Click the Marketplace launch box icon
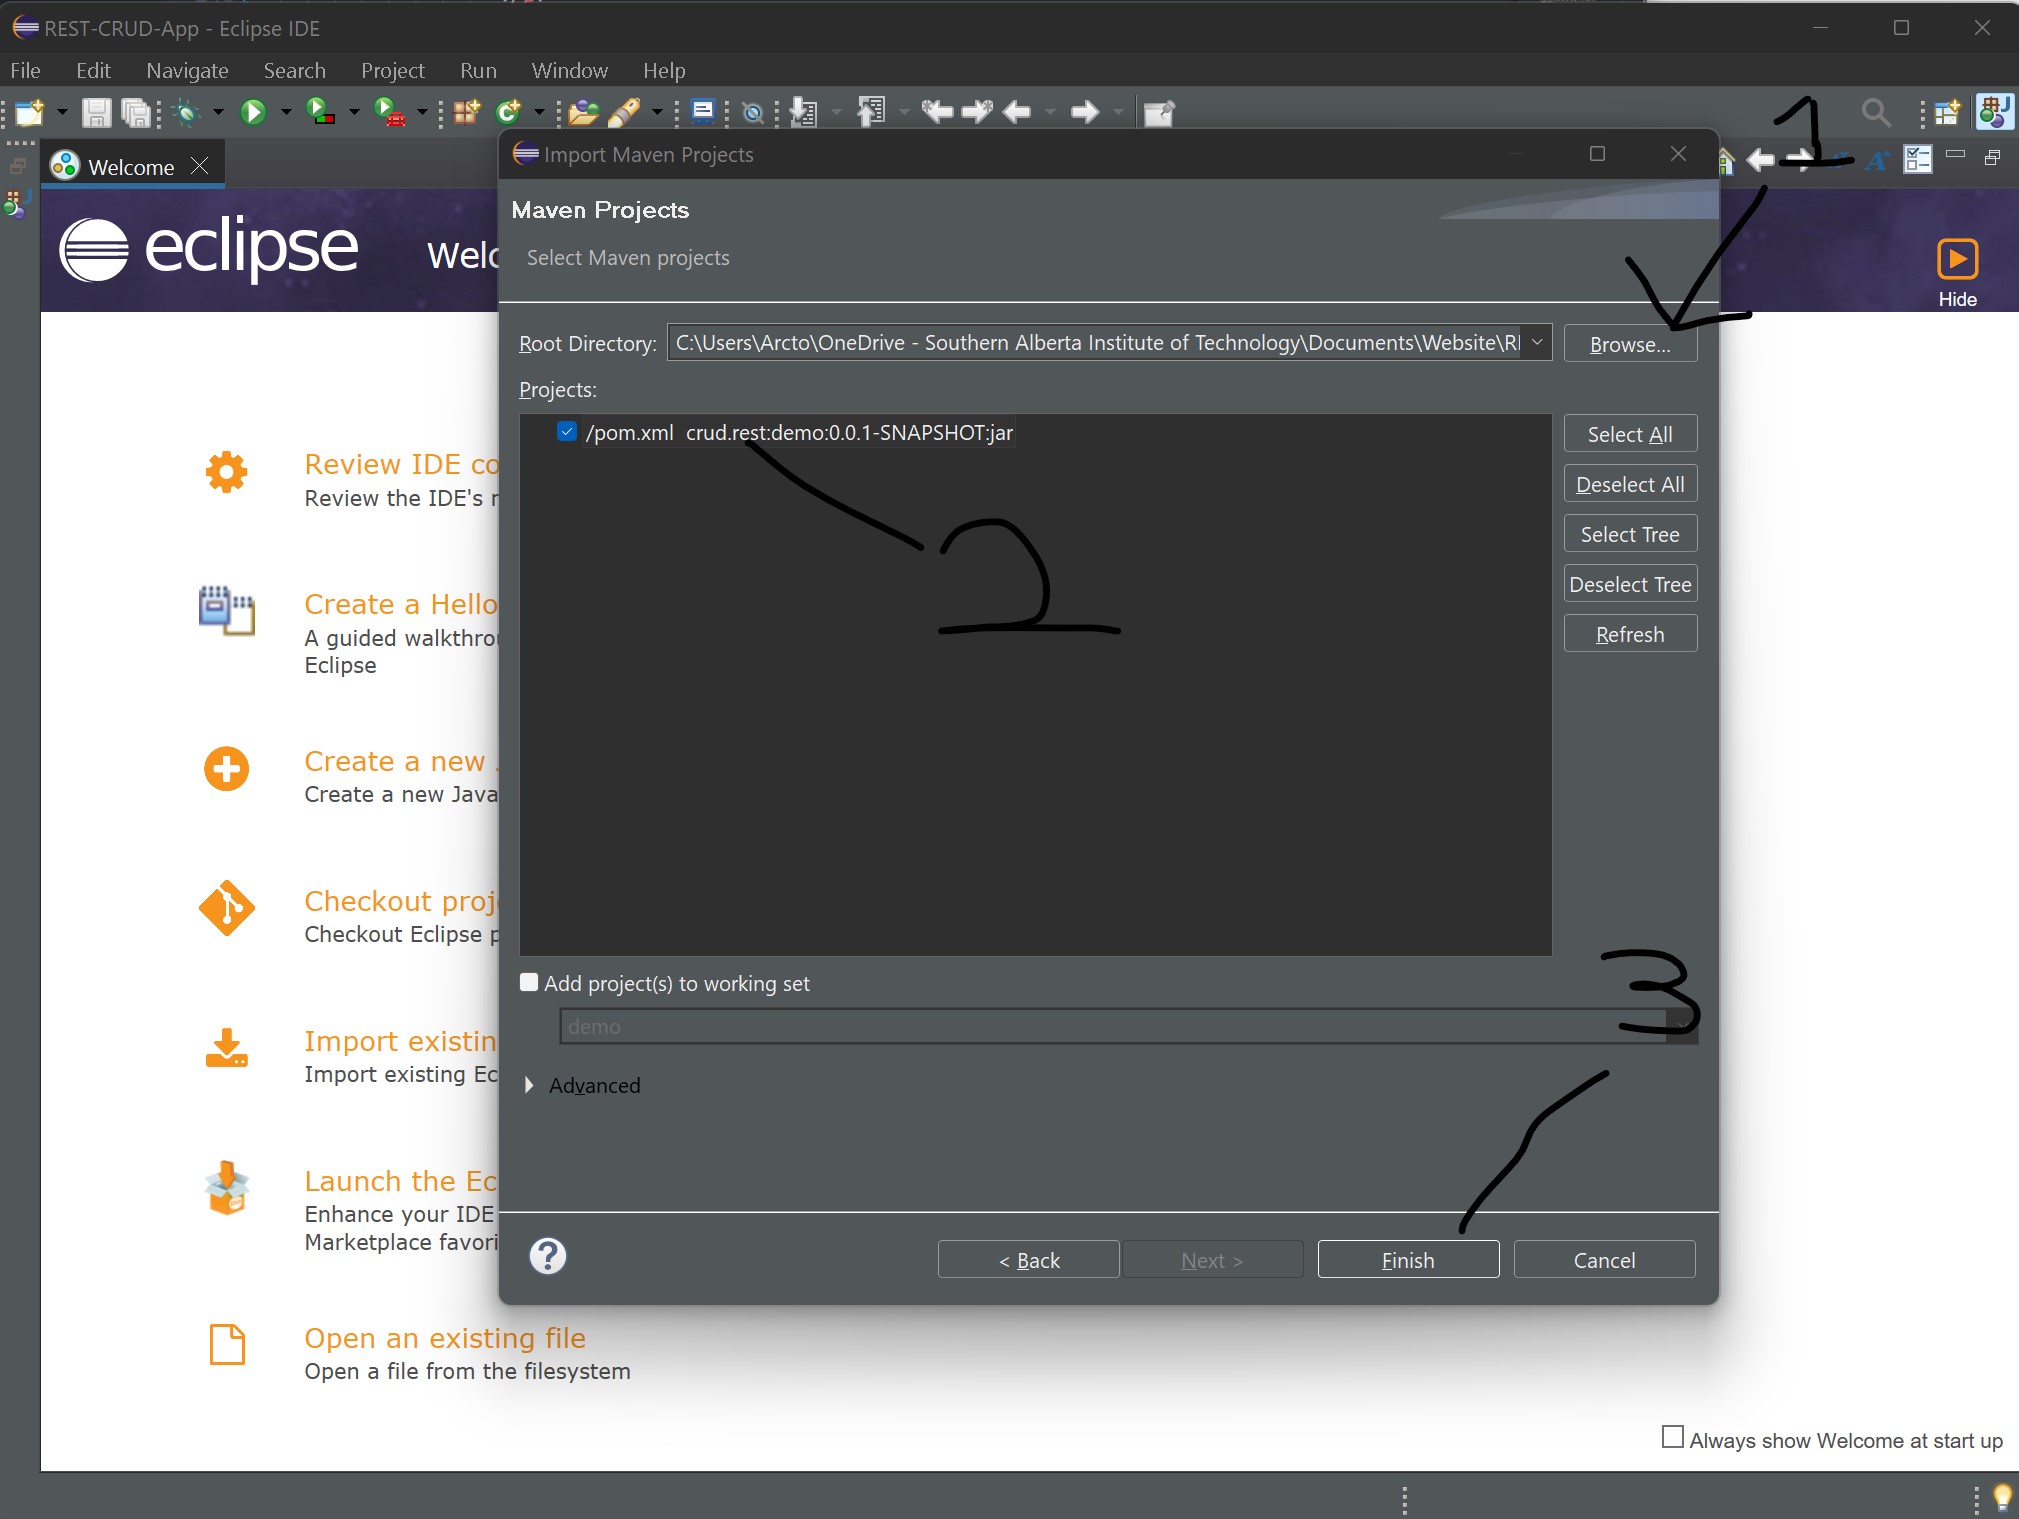2019x1519 pixels. click(227, 1187)
